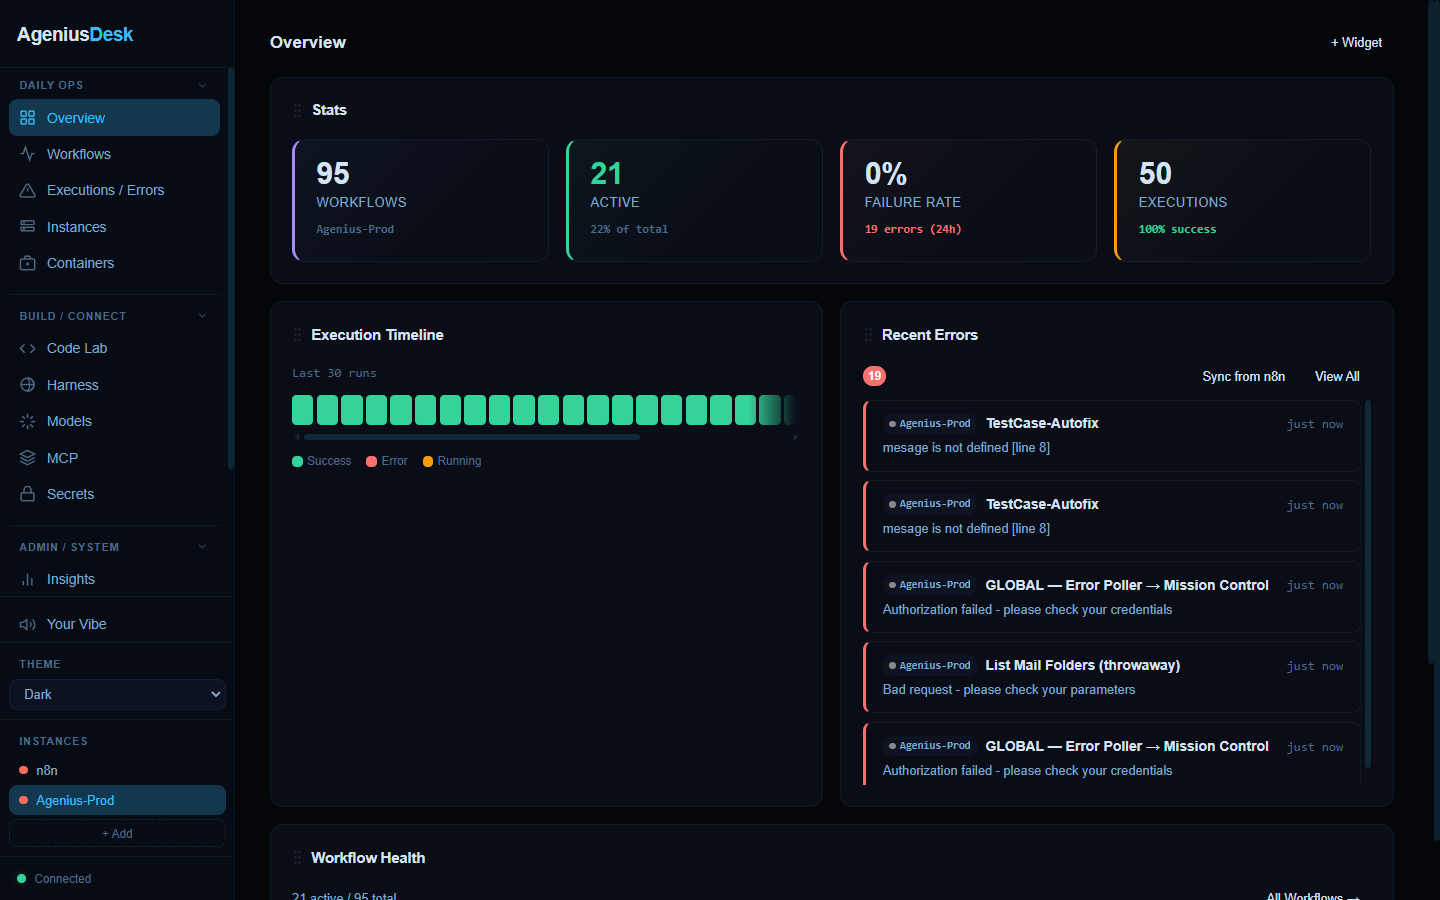Select the Agenius-Prod instance in sidebar
Viewport: 1440px width, 900px height.
tap(117, 800)
